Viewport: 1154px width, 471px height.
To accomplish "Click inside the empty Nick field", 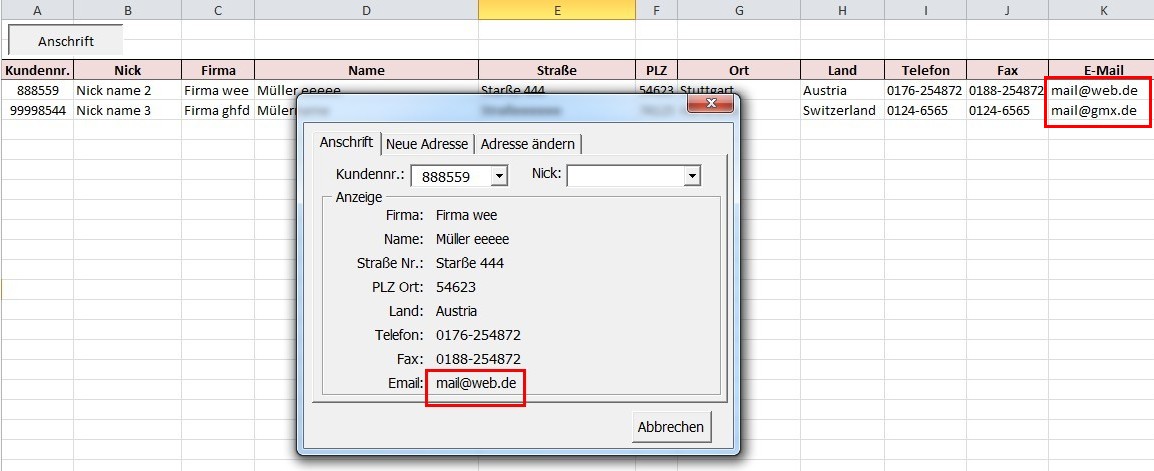I will click(625, 176).
